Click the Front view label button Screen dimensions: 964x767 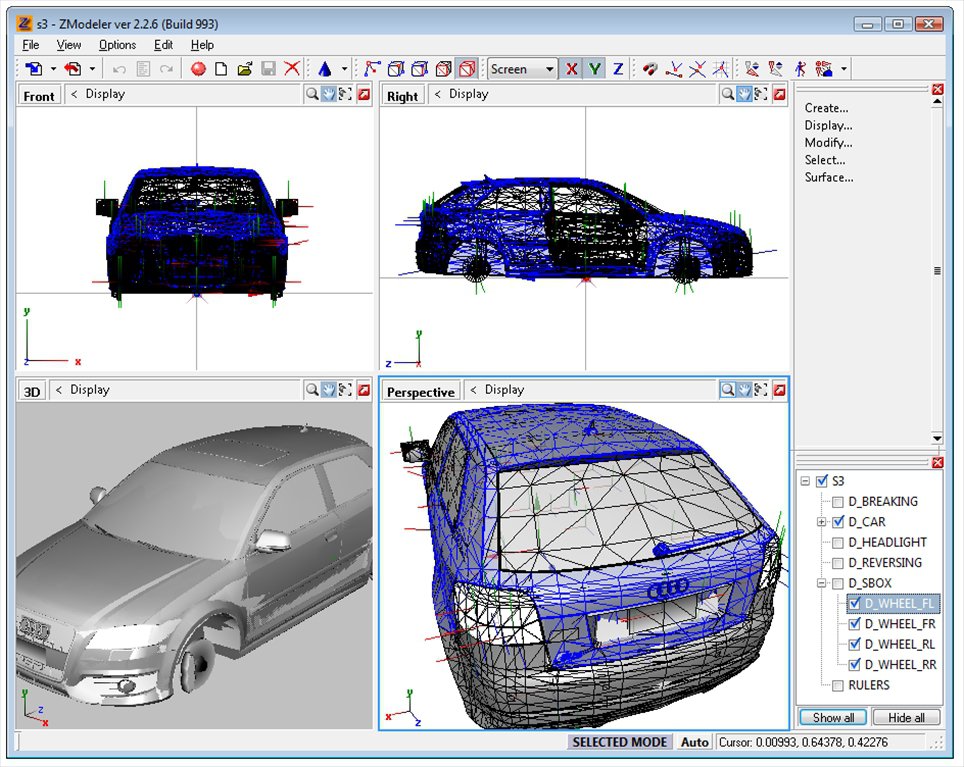click(x=39, y=96)
